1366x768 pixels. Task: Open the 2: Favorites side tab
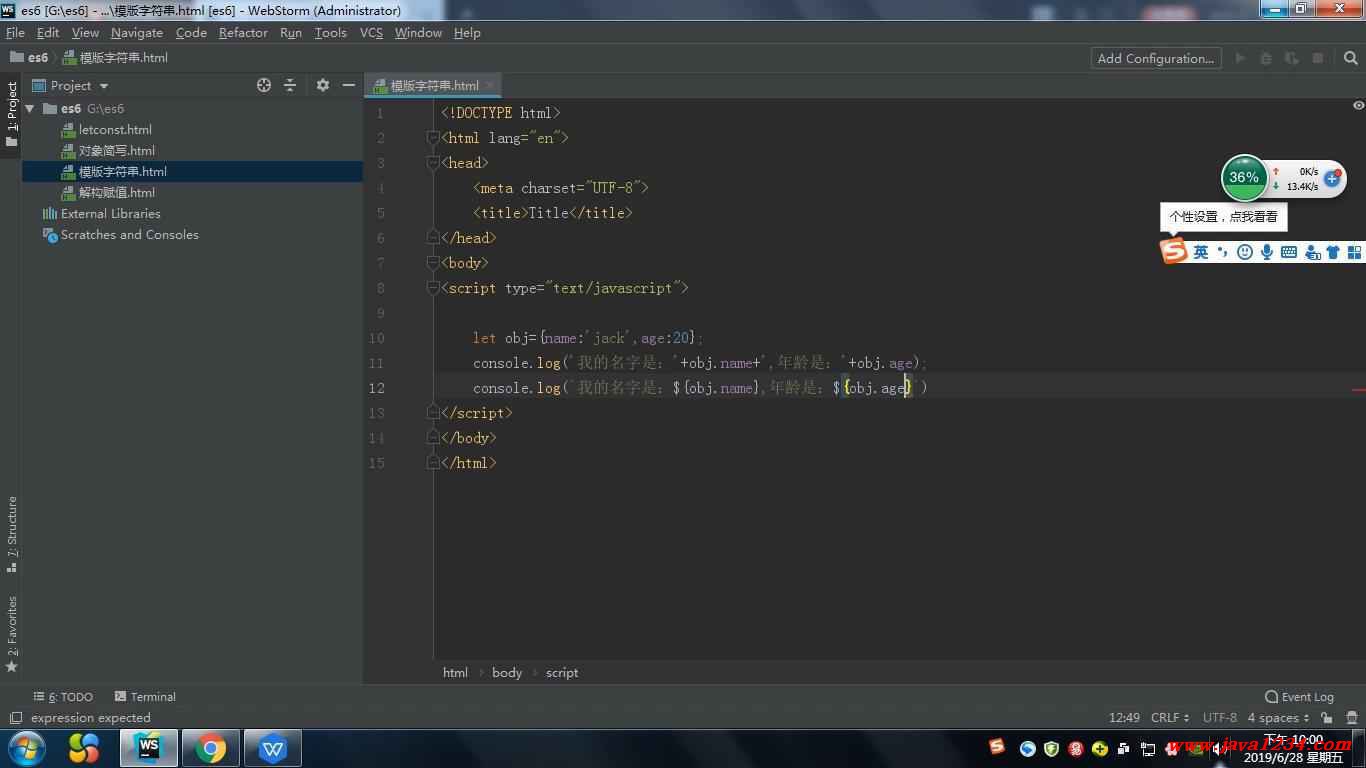12,635
